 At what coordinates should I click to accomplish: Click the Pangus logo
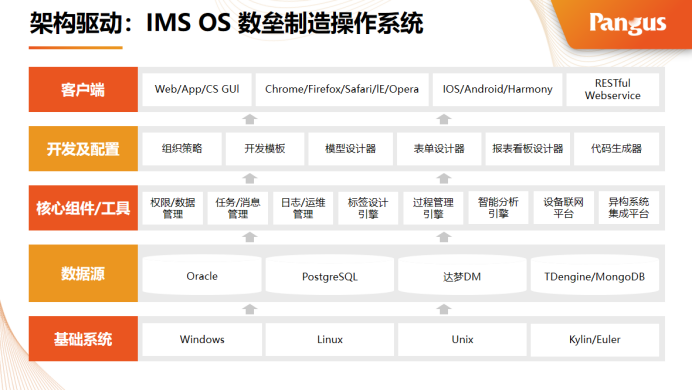click(x=628, y=23)
